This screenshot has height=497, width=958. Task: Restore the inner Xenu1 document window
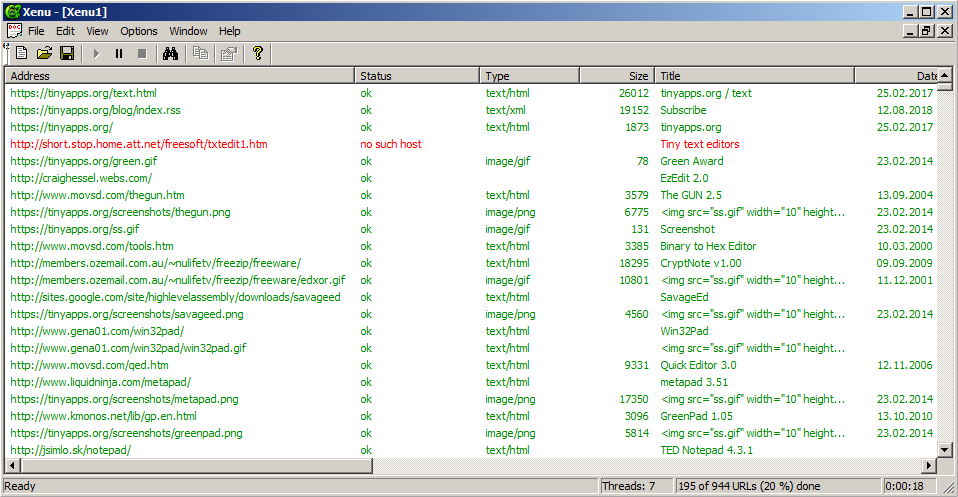[927, 31]
